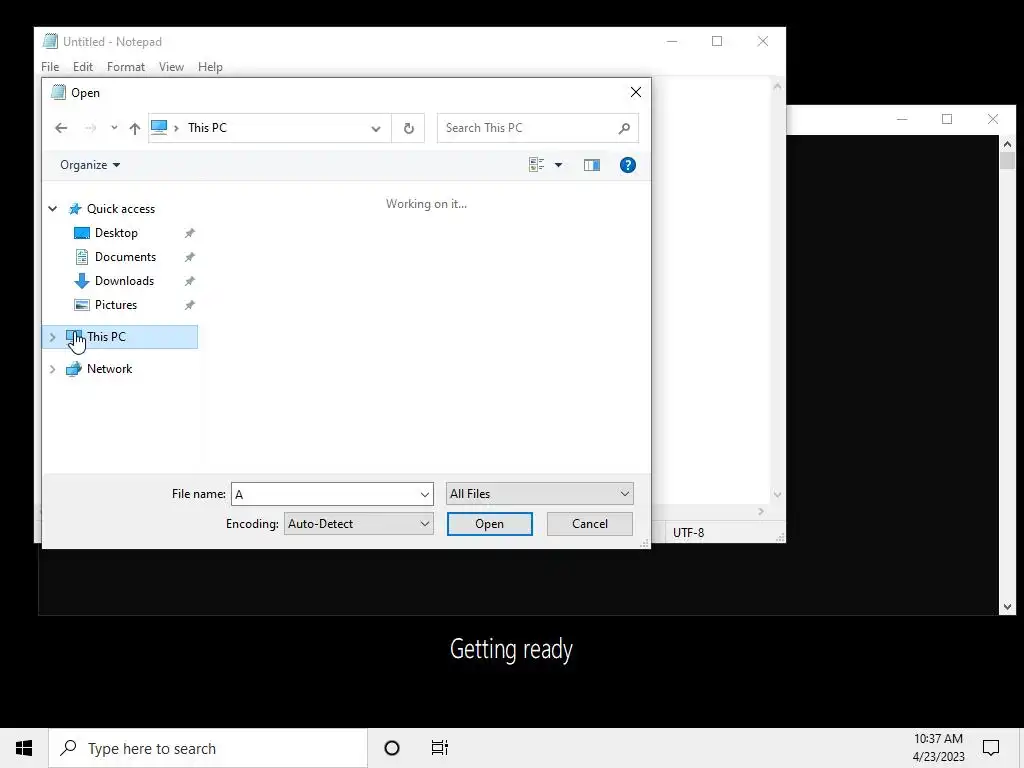Click the File name text box
This screenshot has width=1024, height=768.
pos(324,494)
